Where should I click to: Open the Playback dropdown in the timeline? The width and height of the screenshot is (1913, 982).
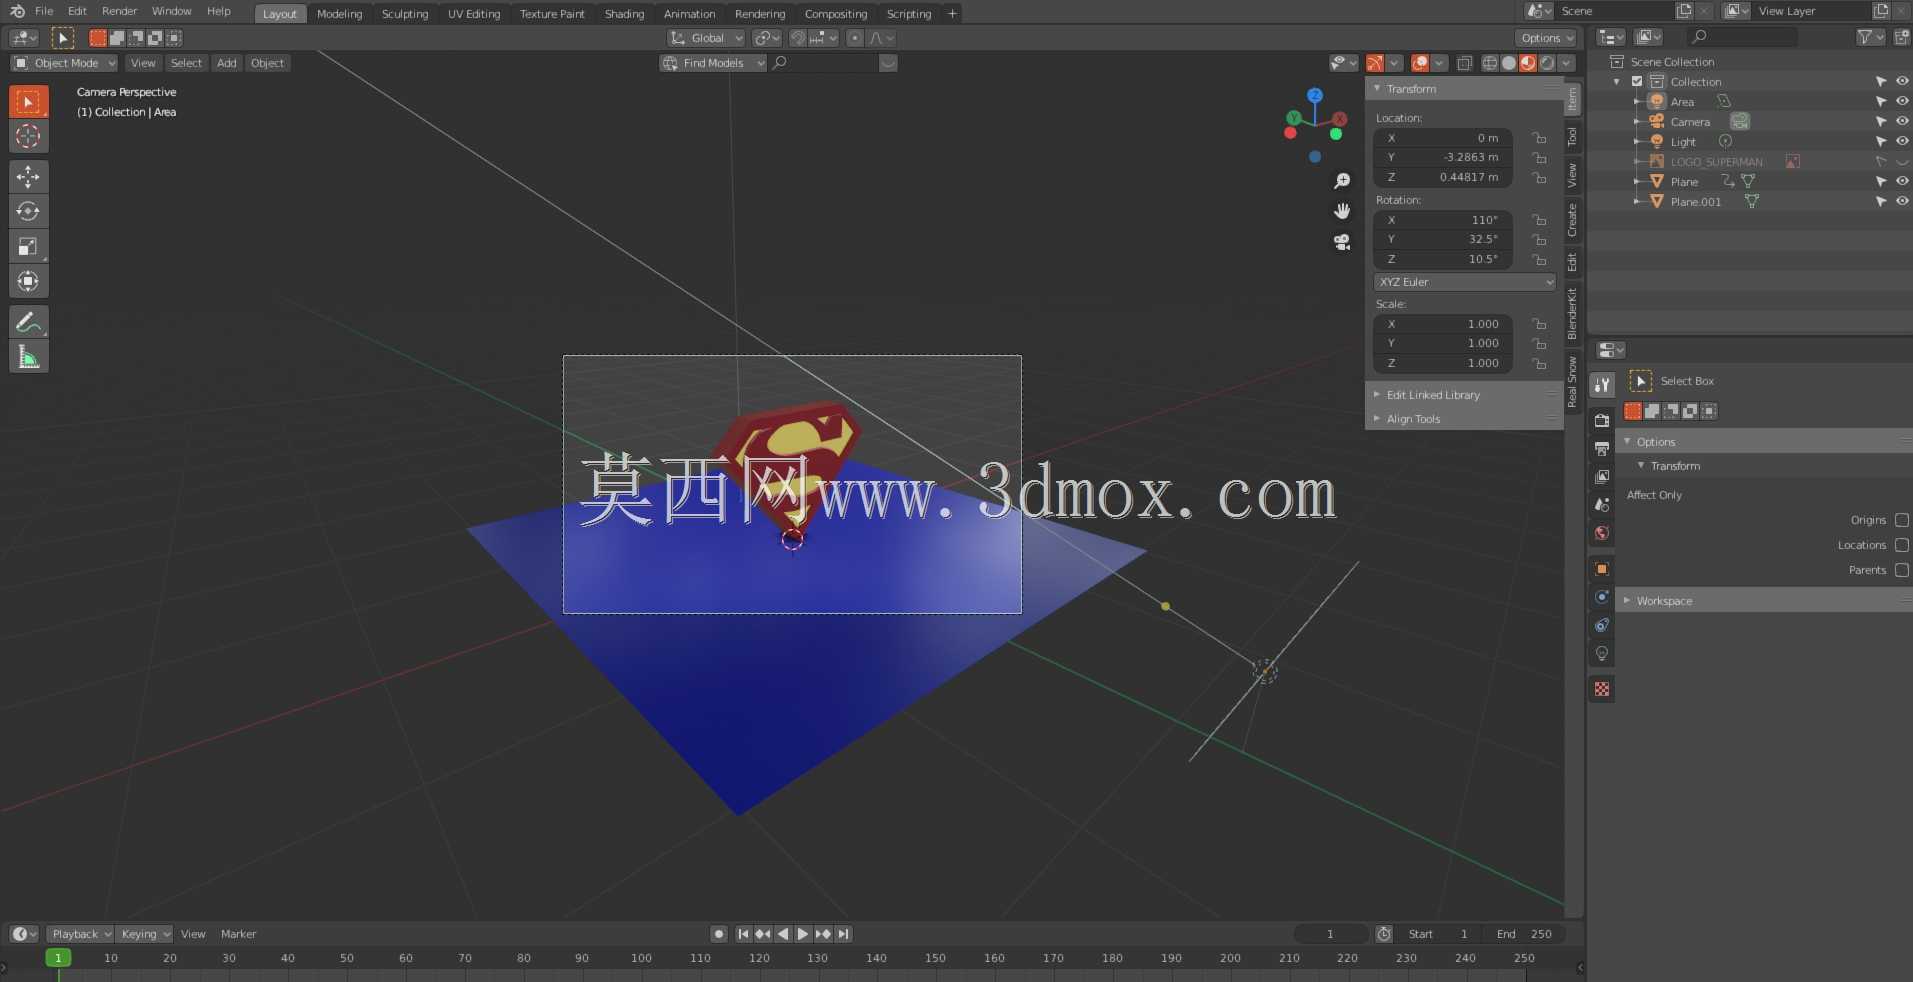click(x=80, y=934)
